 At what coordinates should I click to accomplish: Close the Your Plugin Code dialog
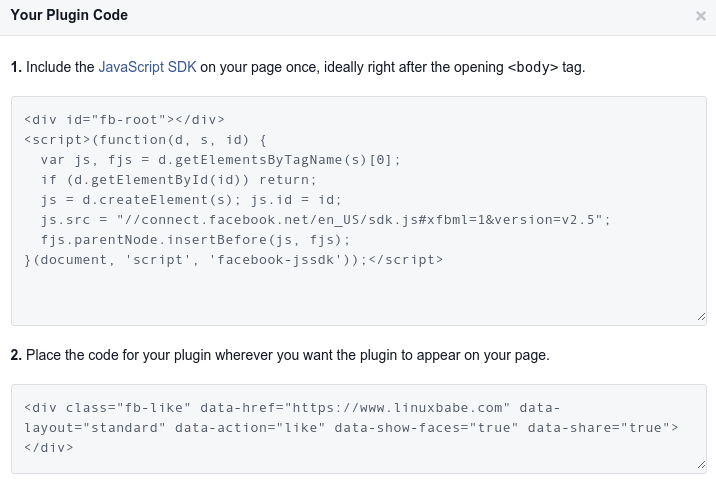(701, 16)
